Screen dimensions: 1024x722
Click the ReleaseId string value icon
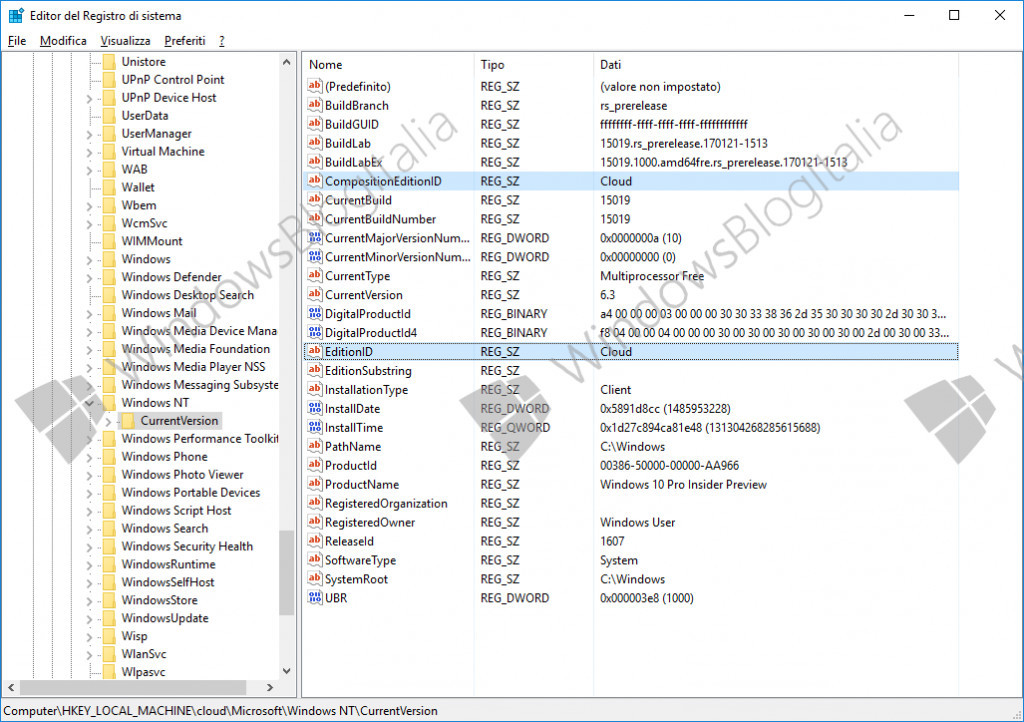(x=315, y=541)
